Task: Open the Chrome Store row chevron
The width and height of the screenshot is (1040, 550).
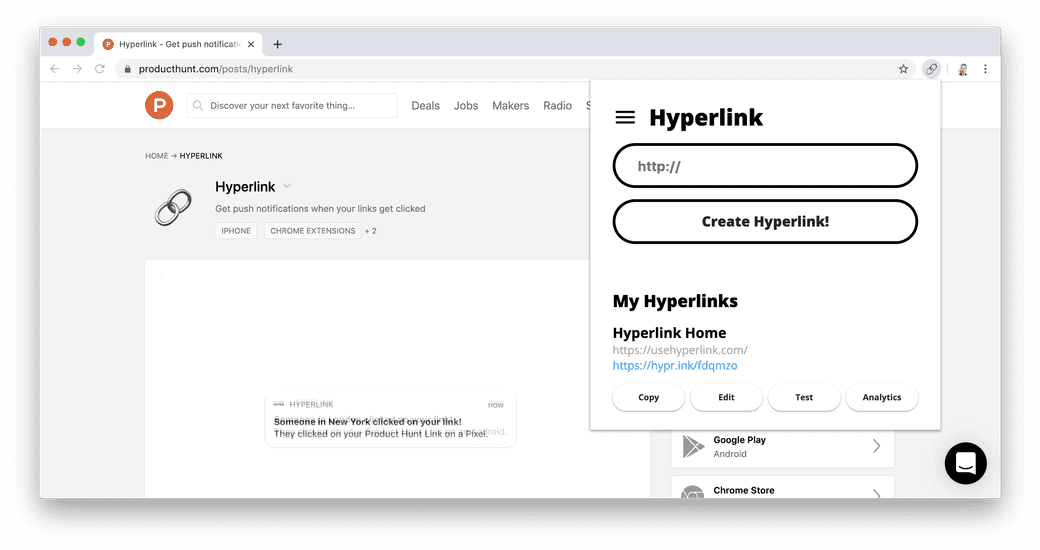Action: tap(877, 494)
